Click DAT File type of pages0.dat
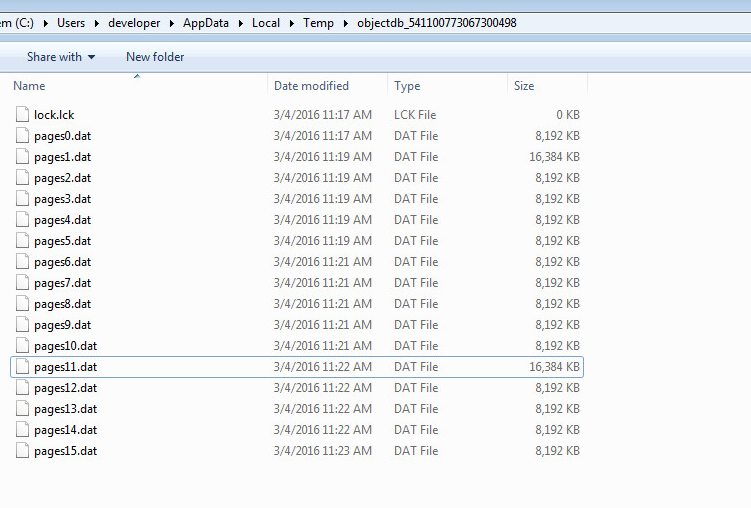The height and width of the screenshot is (508, 751). tap(416, 135)
